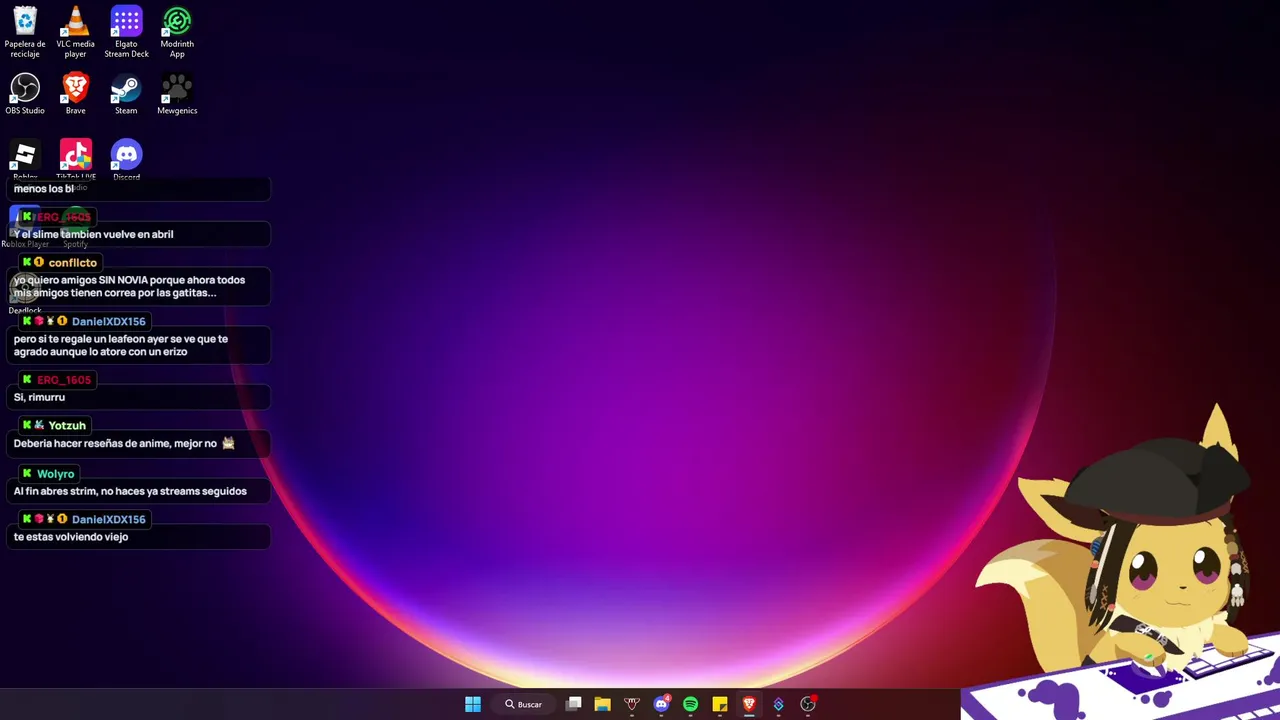Open the Papelera de reciclaje desktop icon

click(x=25, y=32)
